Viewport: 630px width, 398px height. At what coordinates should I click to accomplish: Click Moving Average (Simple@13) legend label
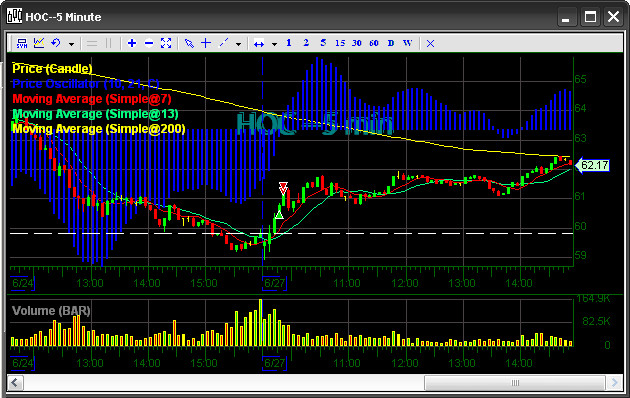click(95, 114)
